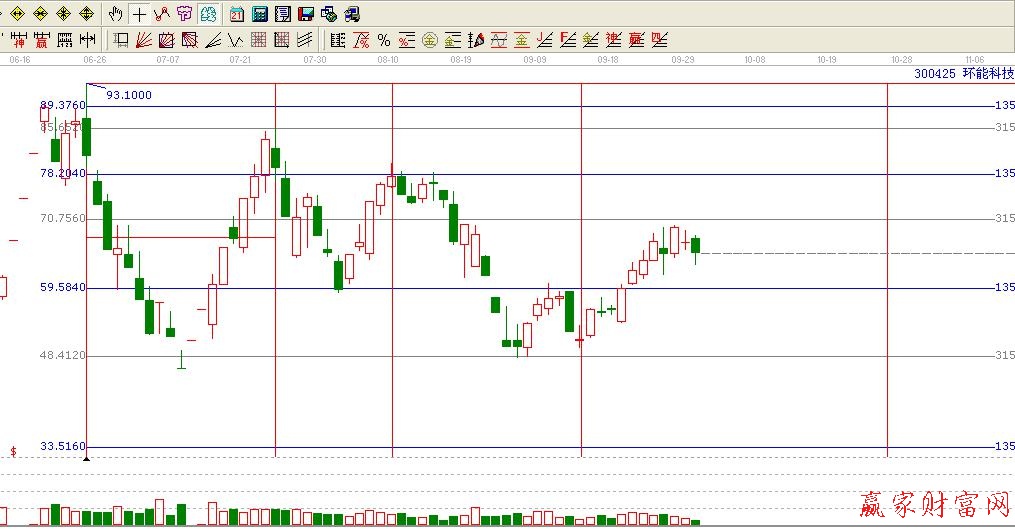The image size is (1015, 529).
Task: Click the red floppy disk save icon
Action: click(x=306, y=14)
